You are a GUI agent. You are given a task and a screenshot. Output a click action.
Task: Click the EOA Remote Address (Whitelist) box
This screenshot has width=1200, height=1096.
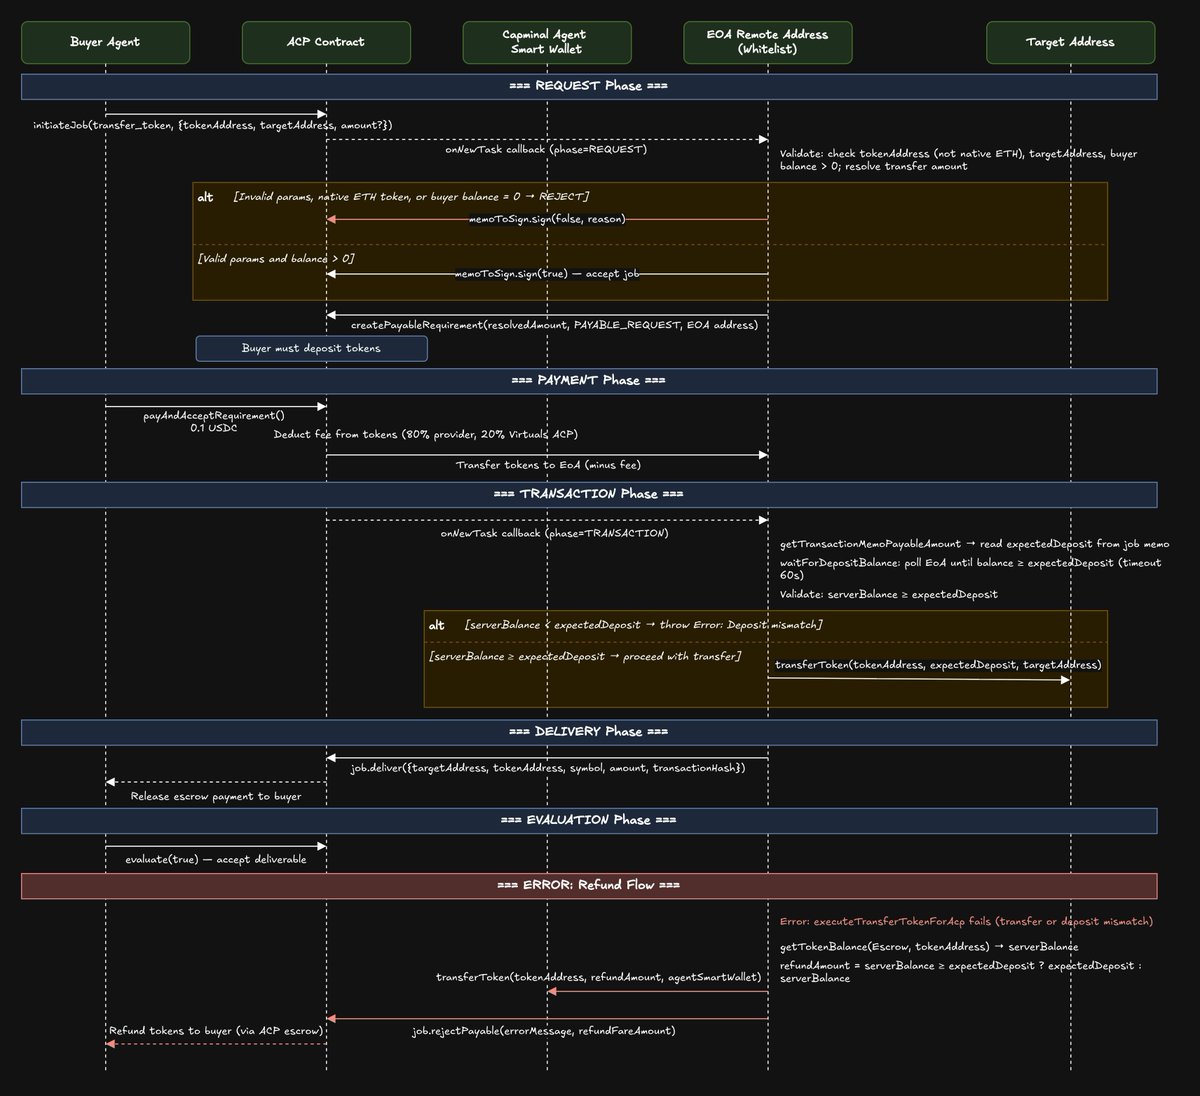[x=767, y=42]
